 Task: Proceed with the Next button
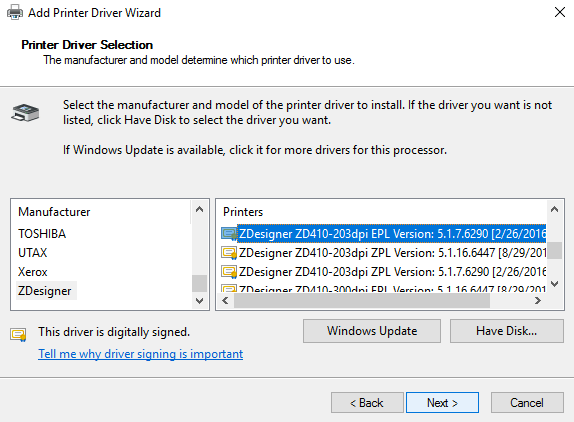(442, 403)
